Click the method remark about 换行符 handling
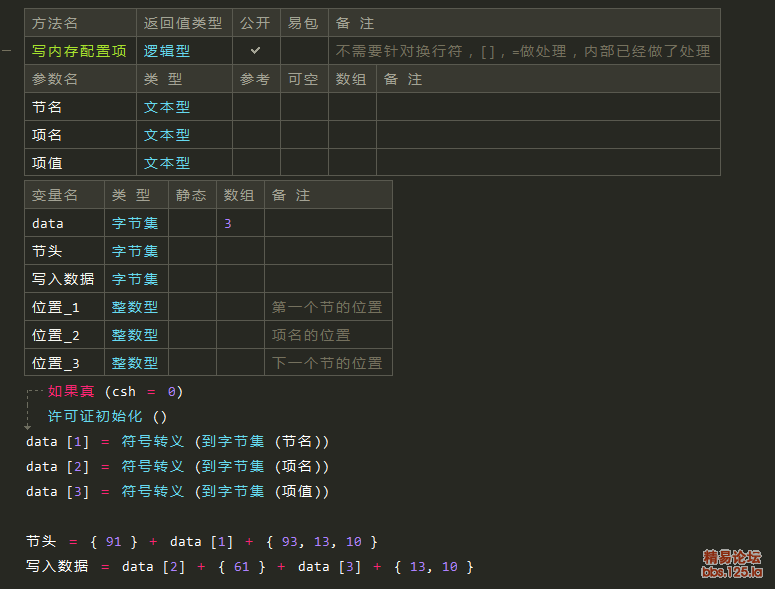Screen dimensions: 775x589 coord(523,51)
